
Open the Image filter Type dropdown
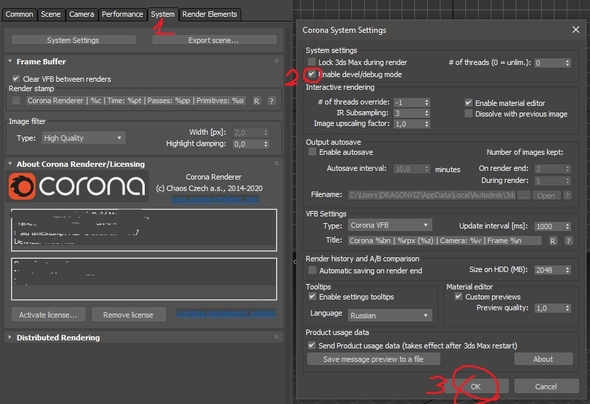[83, 138]
